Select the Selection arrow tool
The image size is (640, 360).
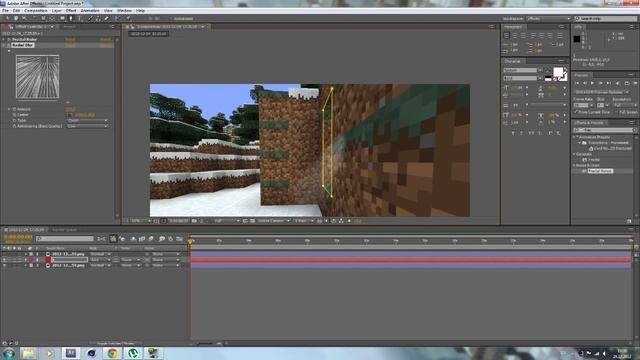click(x=7, y=18)
